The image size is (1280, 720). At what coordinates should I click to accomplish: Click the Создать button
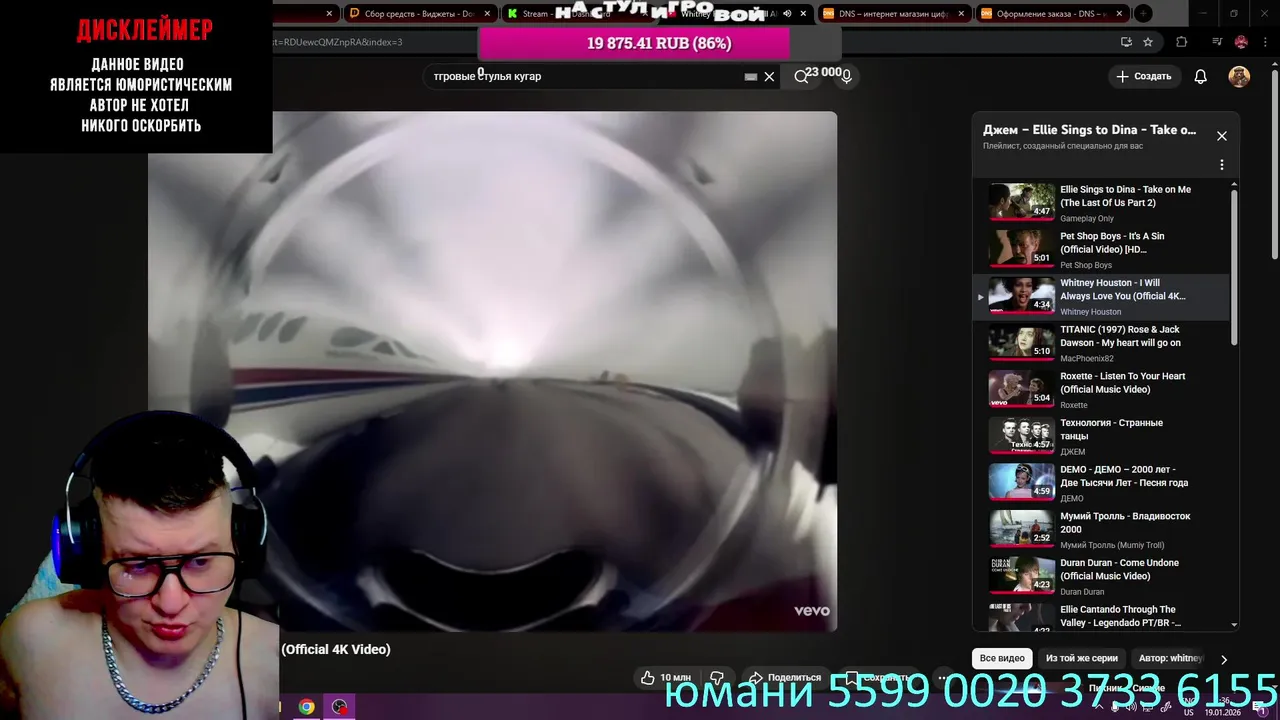[1144, 76]
